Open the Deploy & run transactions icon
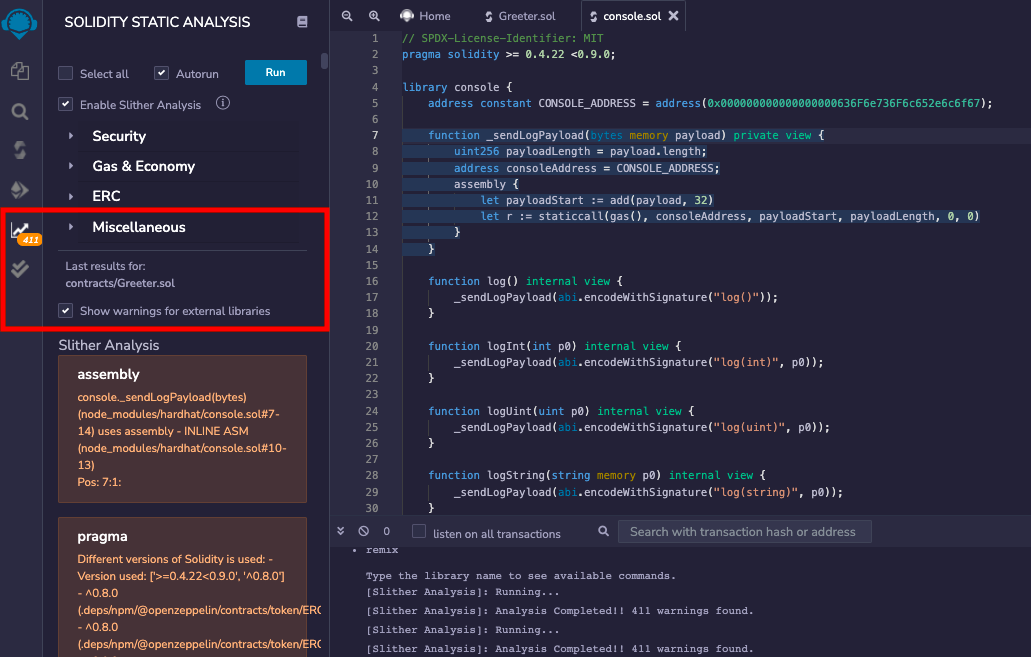 [x=20, y=190]
